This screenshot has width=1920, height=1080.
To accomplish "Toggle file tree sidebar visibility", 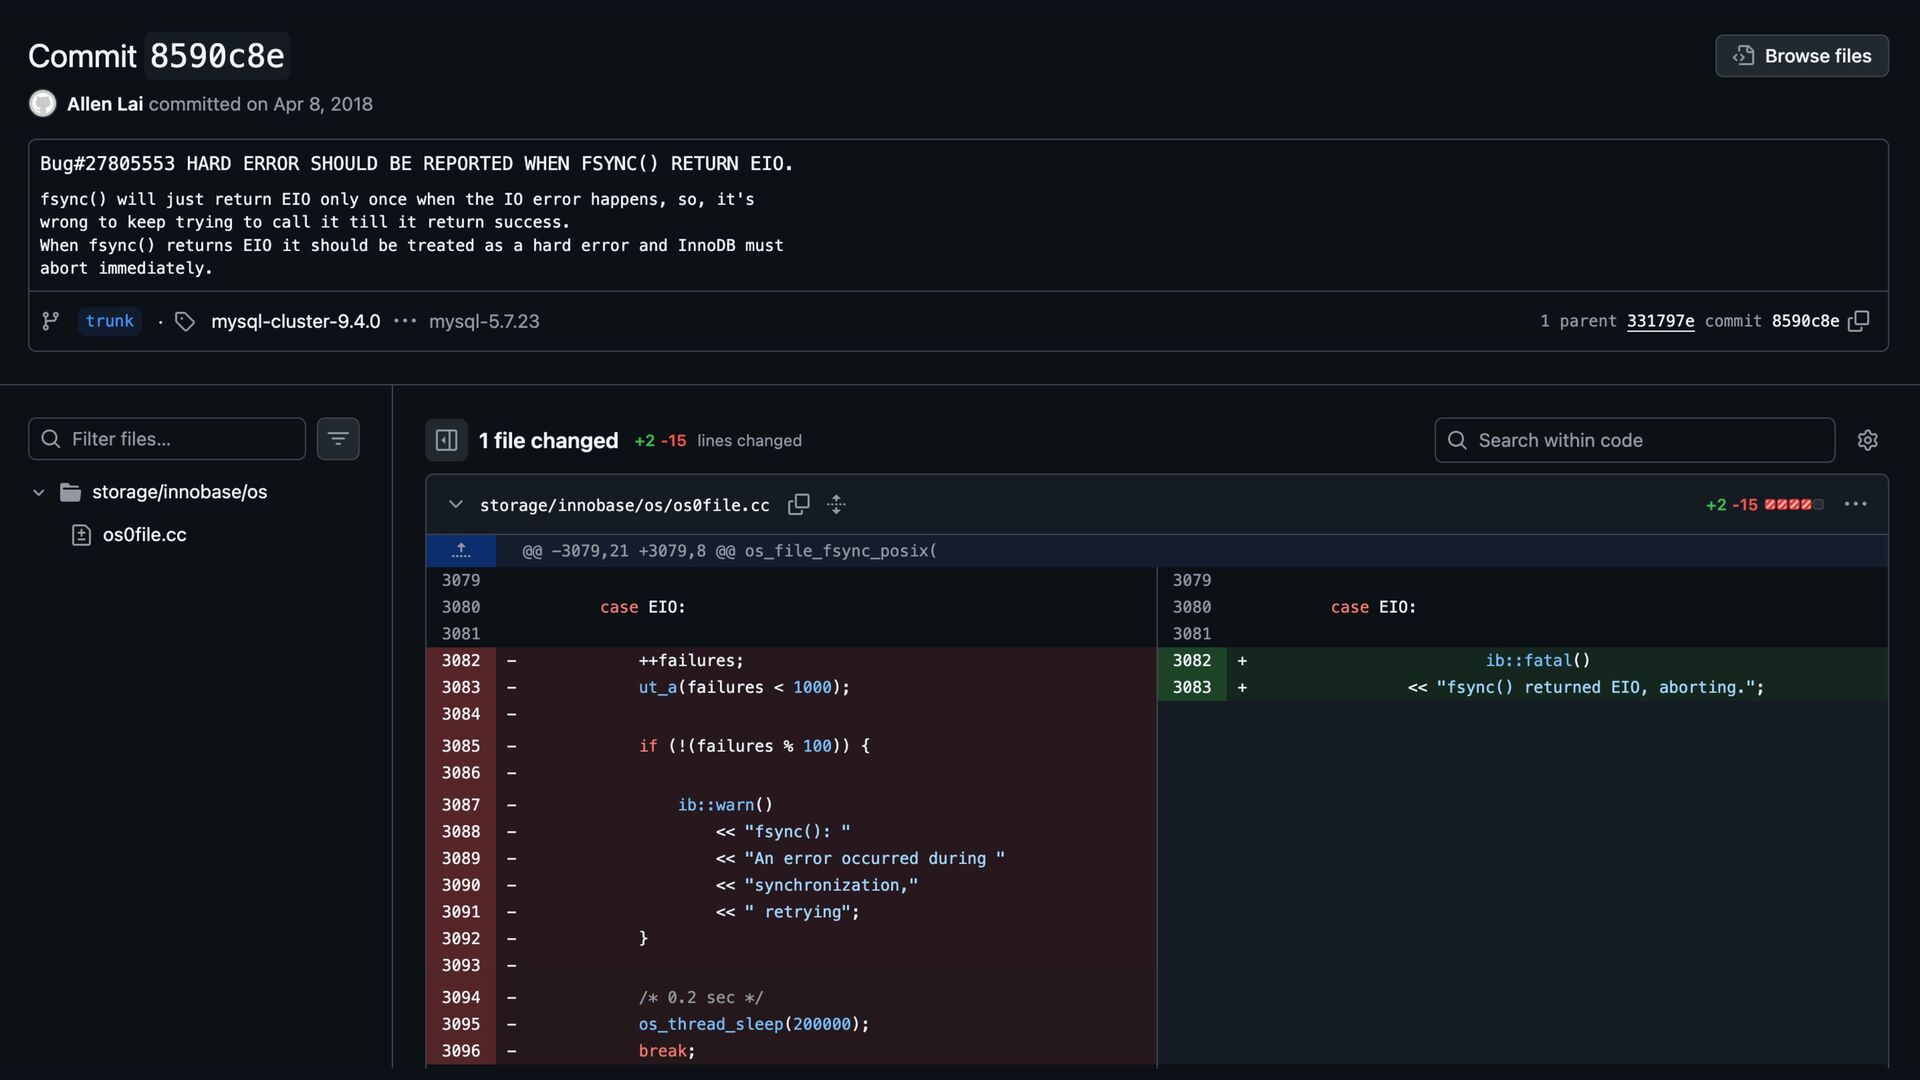I will point(446,440).
